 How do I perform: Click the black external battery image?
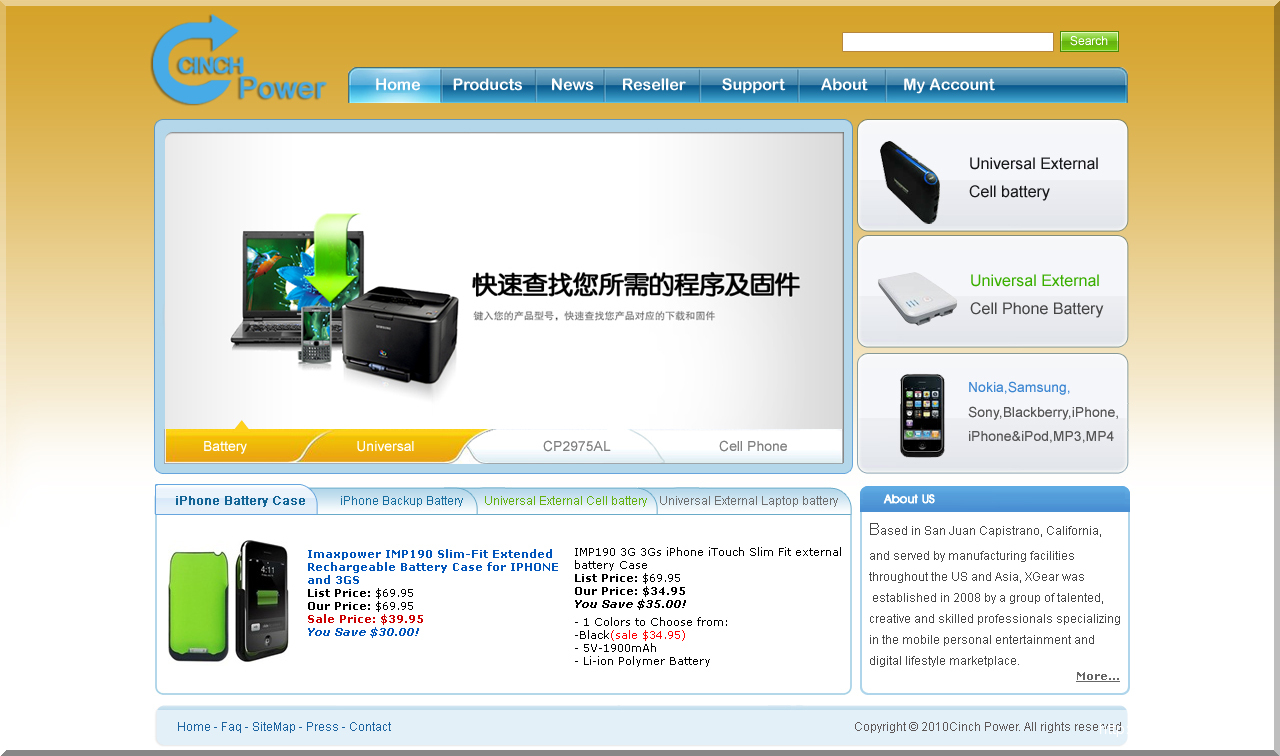[909, 180]
